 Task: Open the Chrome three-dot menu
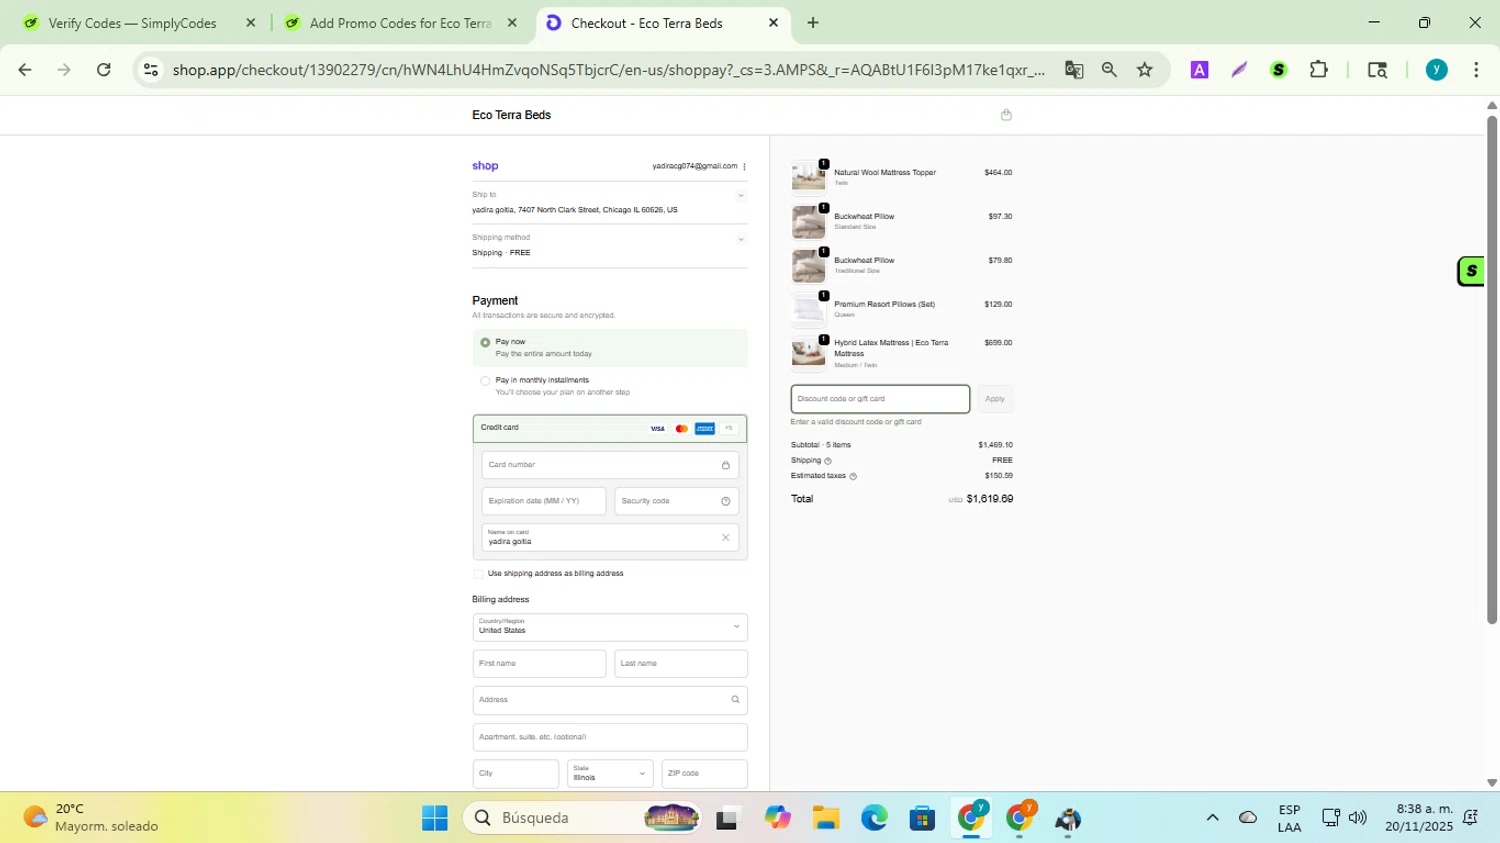[1476, 70]
